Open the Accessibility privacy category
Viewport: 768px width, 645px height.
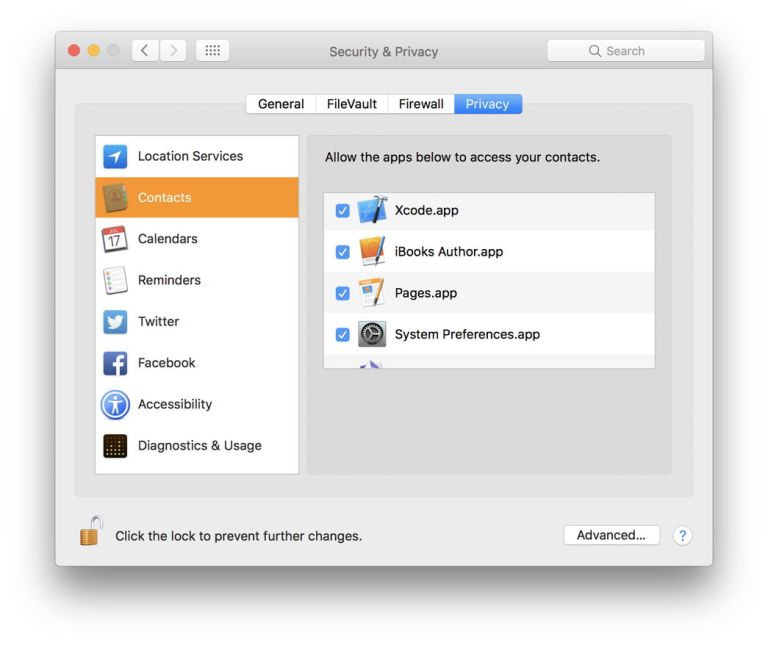197,404
